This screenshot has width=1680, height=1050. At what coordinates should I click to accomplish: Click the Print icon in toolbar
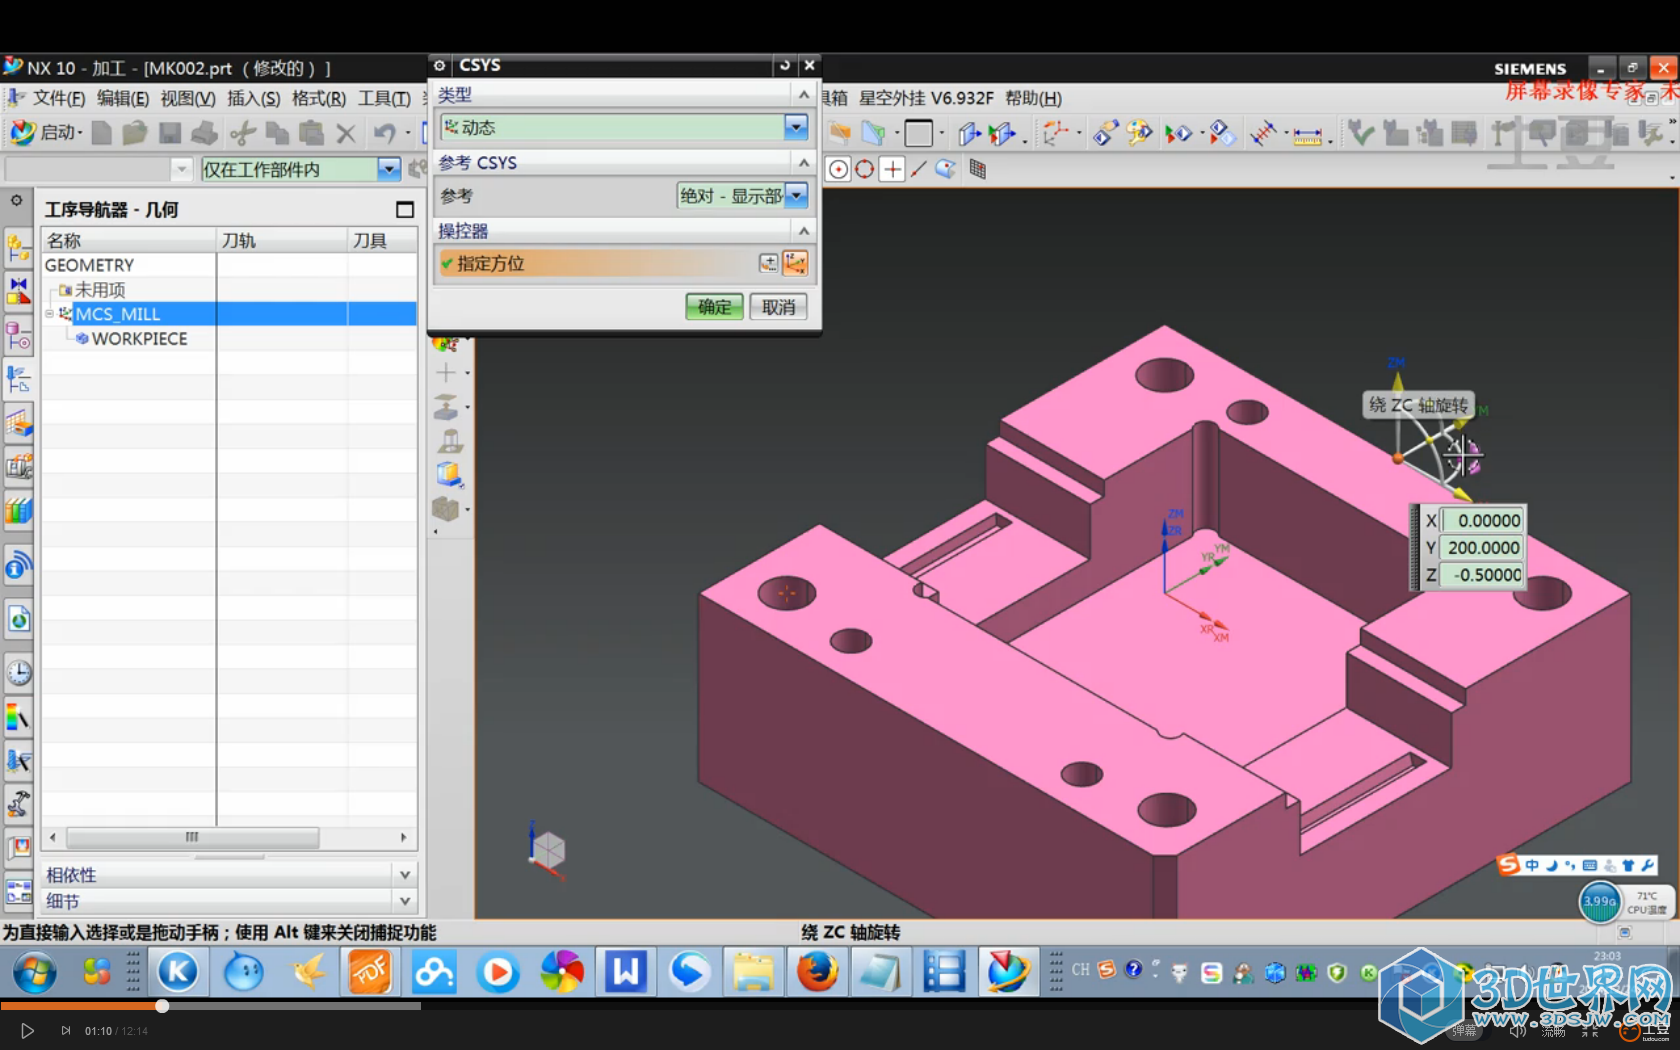point(204,133)
